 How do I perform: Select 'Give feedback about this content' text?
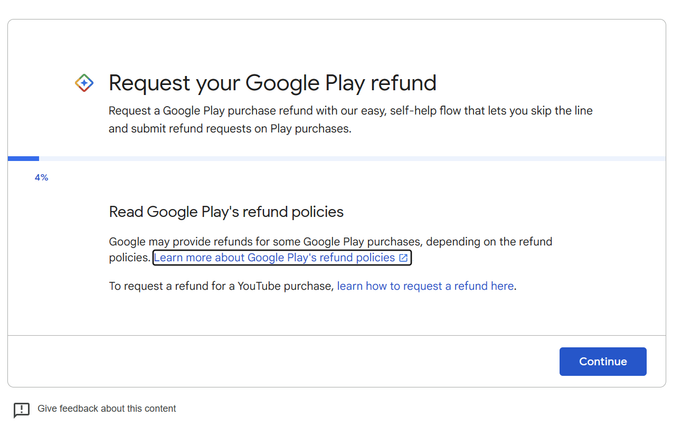(107, 409)
